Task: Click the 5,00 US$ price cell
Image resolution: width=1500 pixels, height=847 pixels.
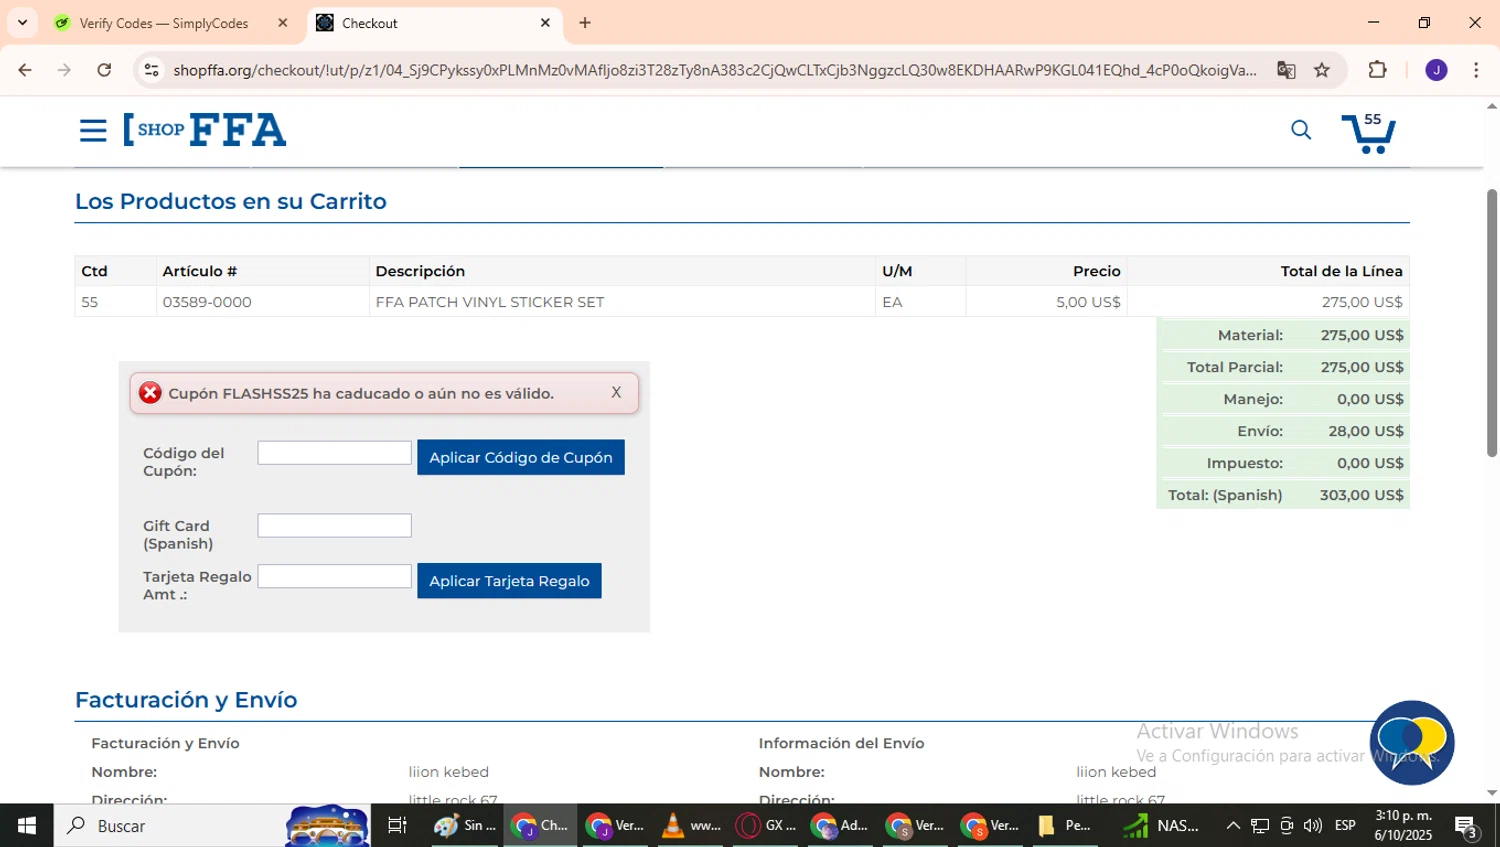Action: (1047, 302)
